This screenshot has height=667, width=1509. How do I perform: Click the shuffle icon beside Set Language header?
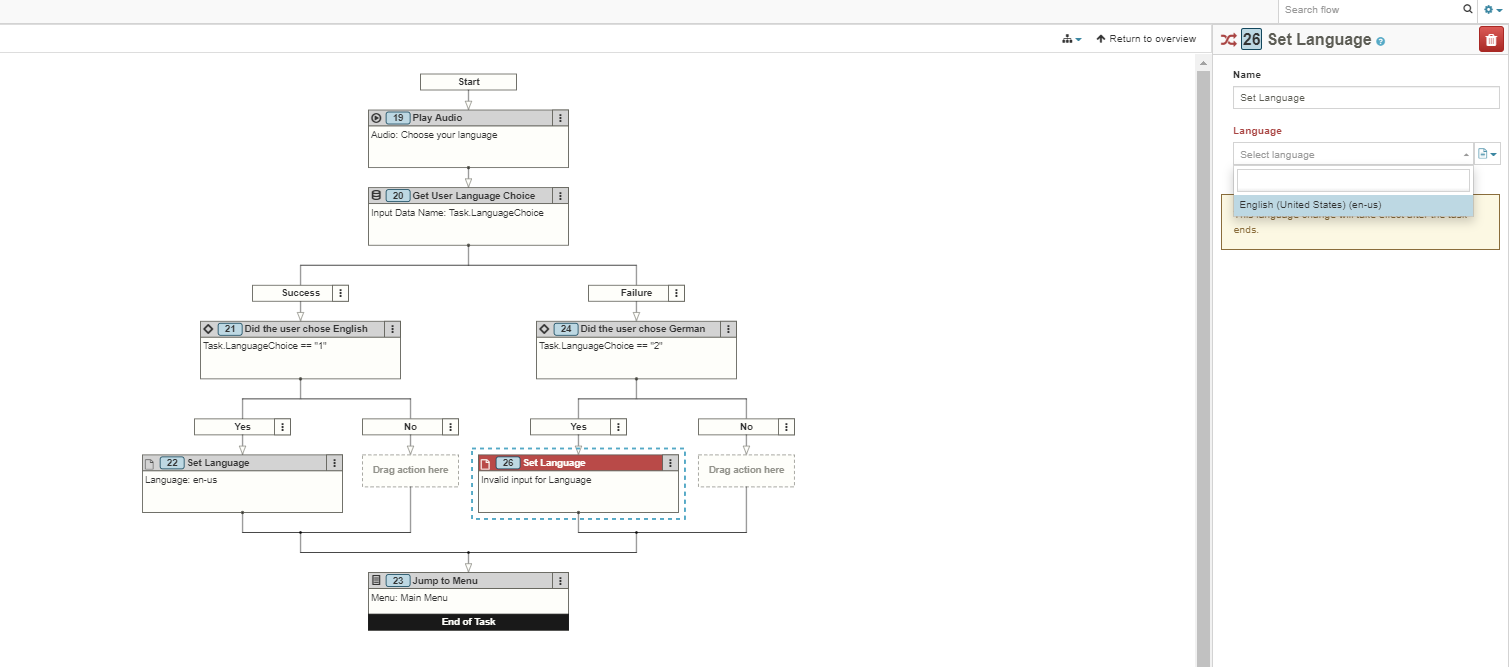tap(1228, 39)
